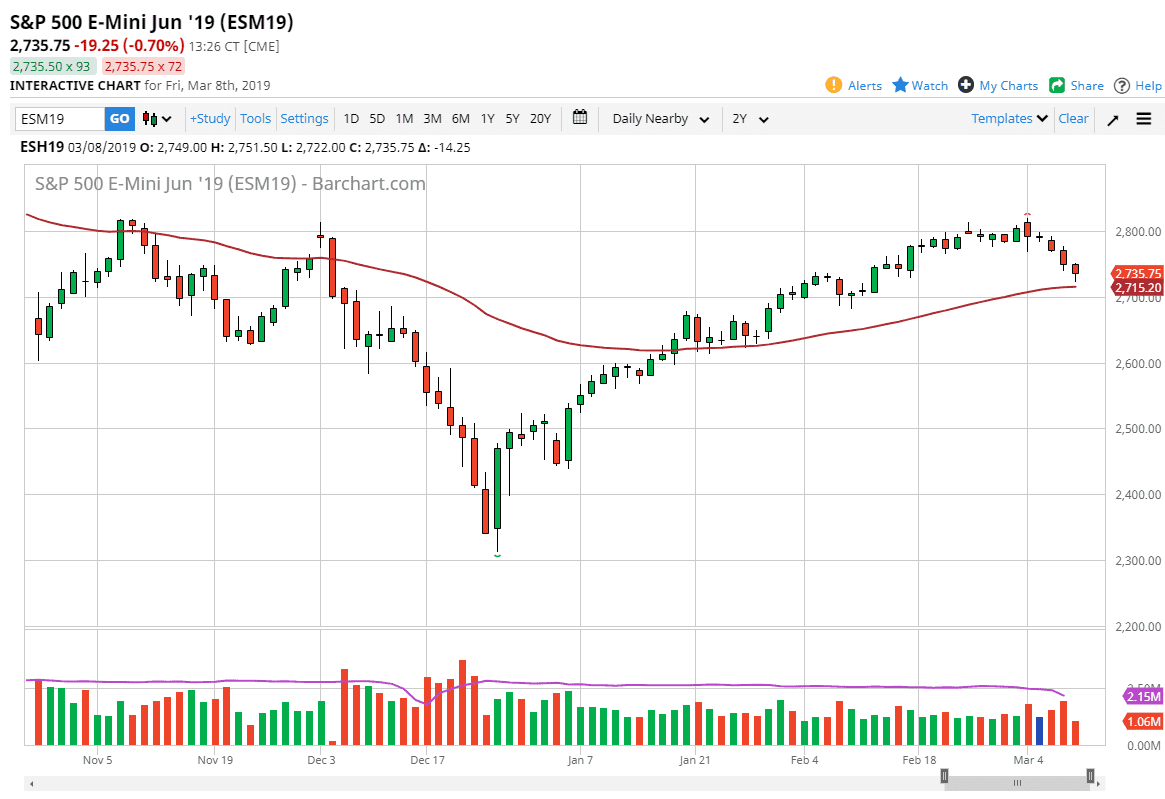Switch to the 1Y timeframe

[487, 118]
